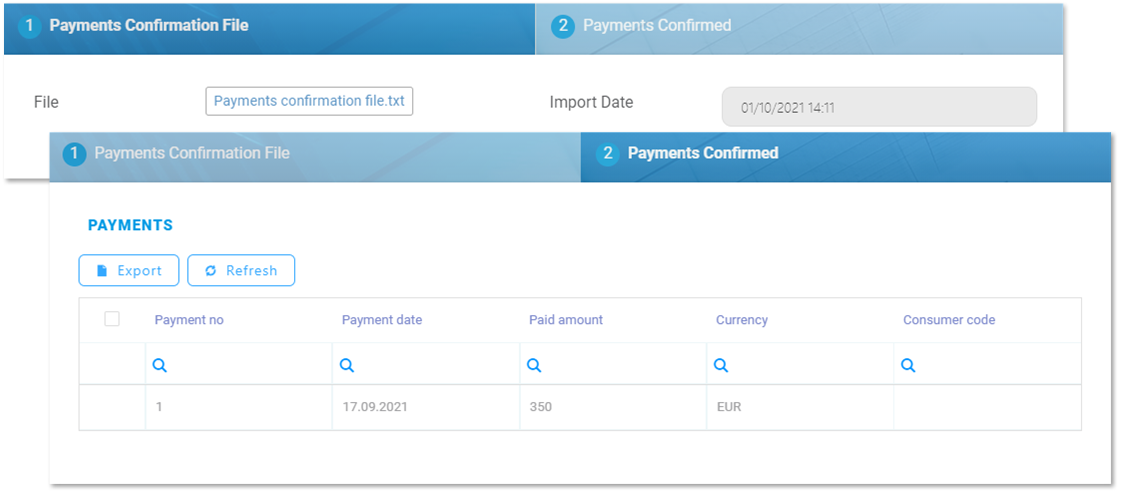The width and height of the screenshot is (1123, 495).
Task: Sort by Currency column header
Action: [742, 320]
